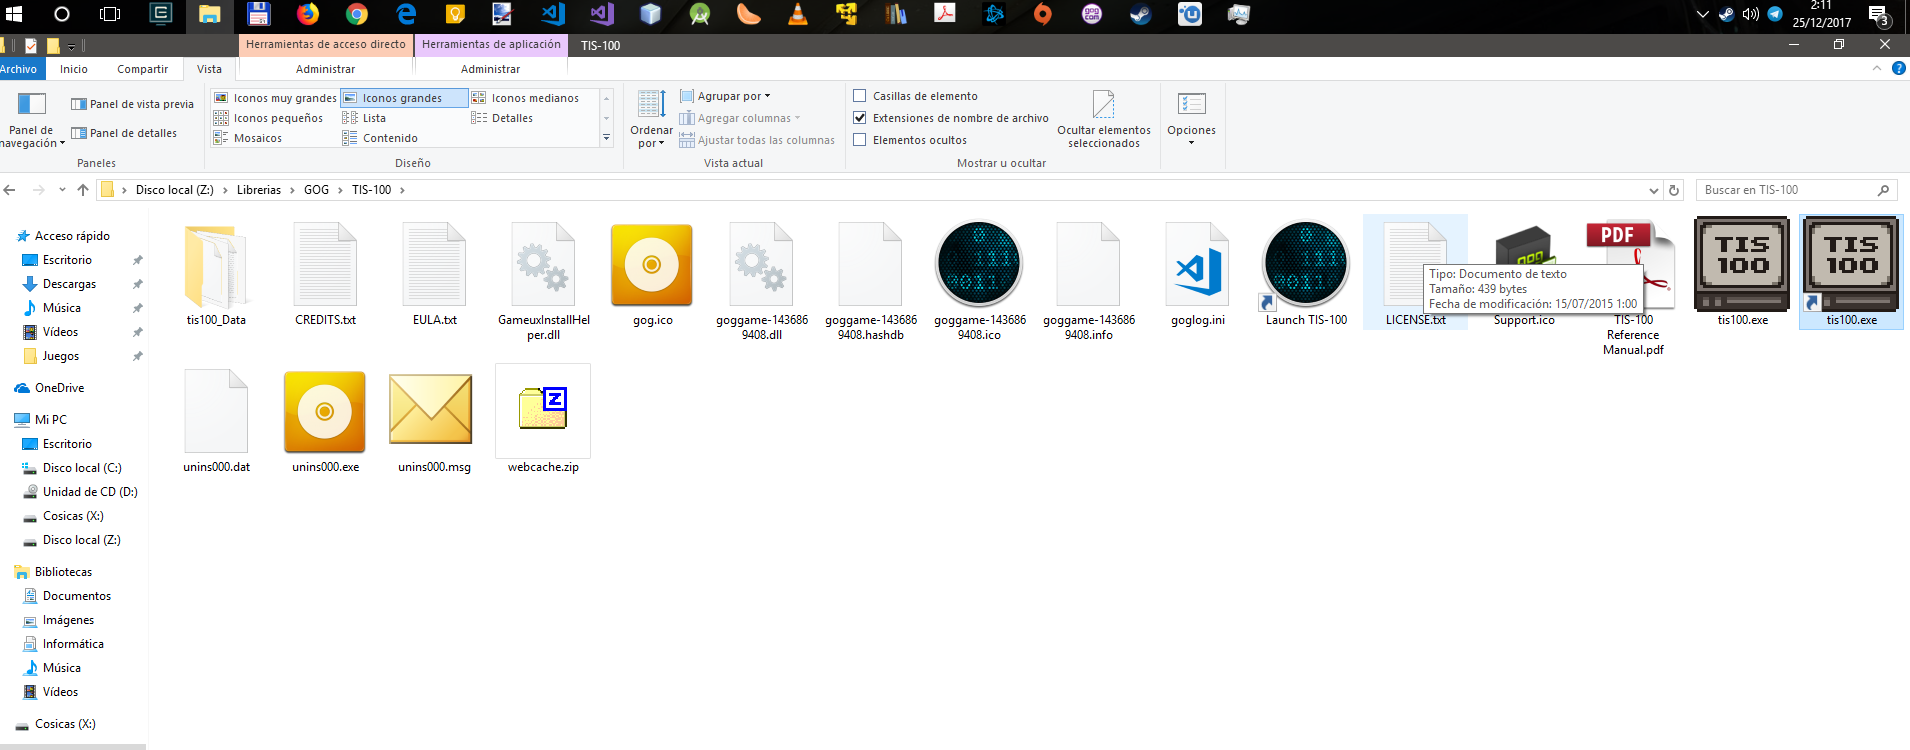Open the Archivo tab
1910x750 pixels.
click(18, 69)
